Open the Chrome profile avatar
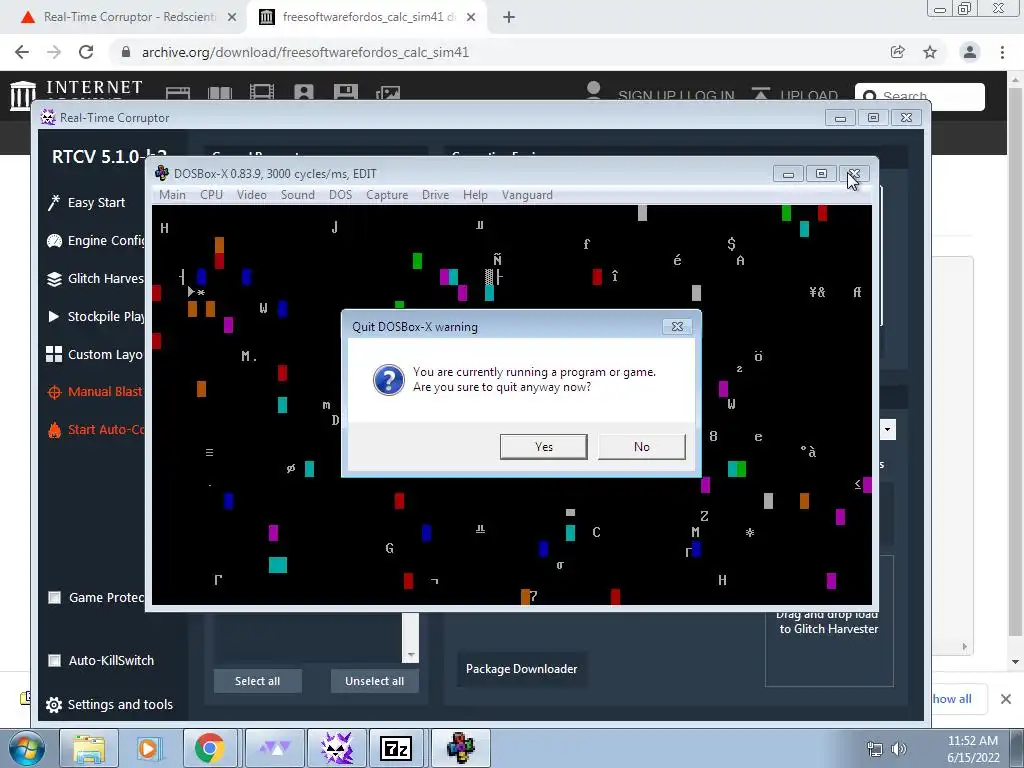 [x=970, y=52]
